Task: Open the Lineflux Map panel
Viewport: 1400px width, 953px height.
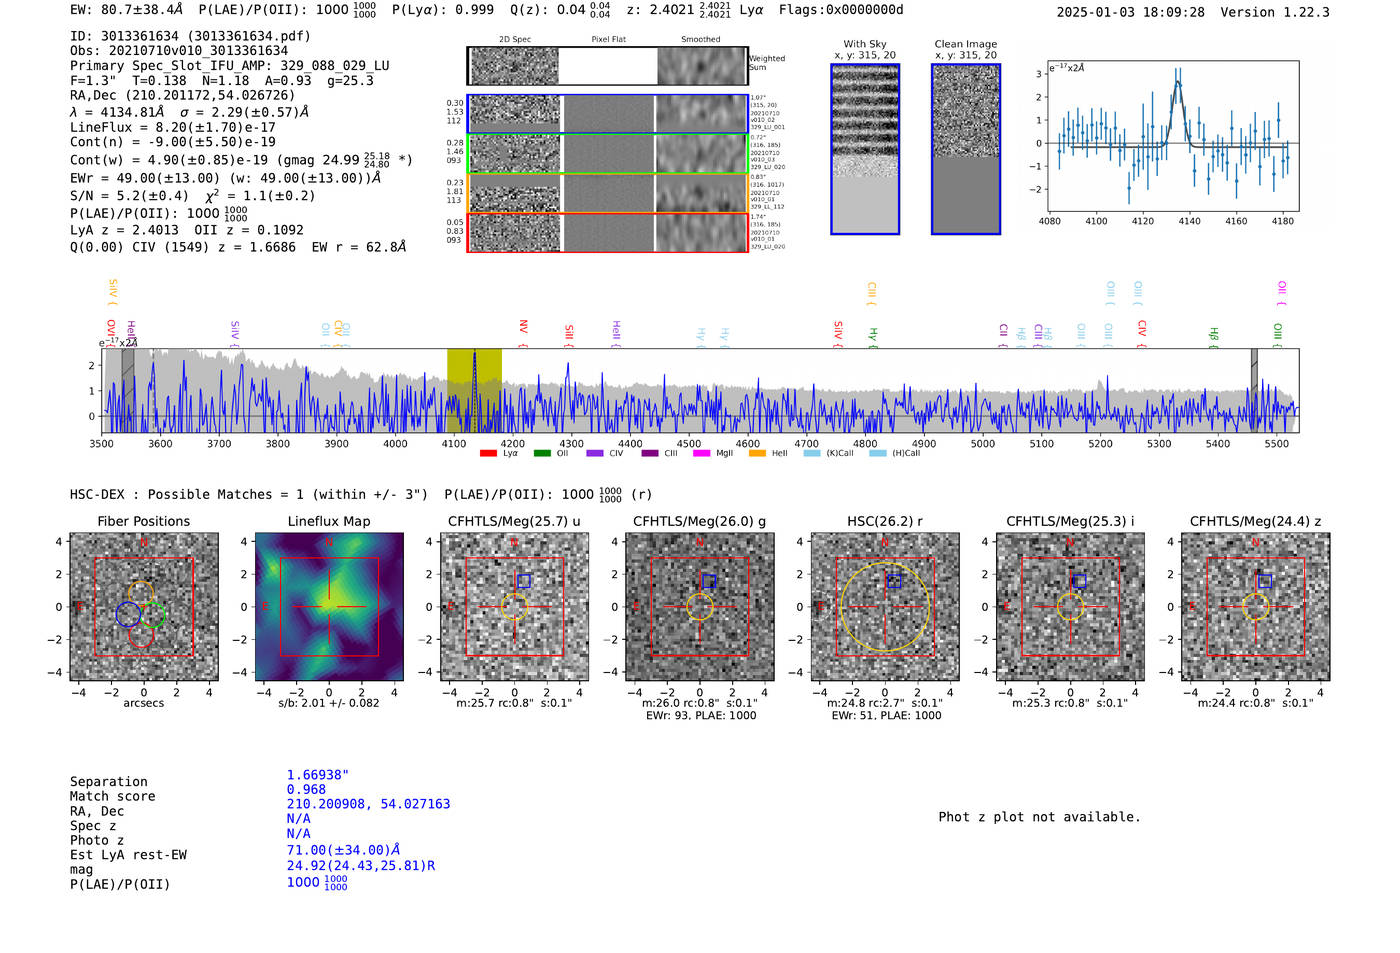Action: click(329, 607)
